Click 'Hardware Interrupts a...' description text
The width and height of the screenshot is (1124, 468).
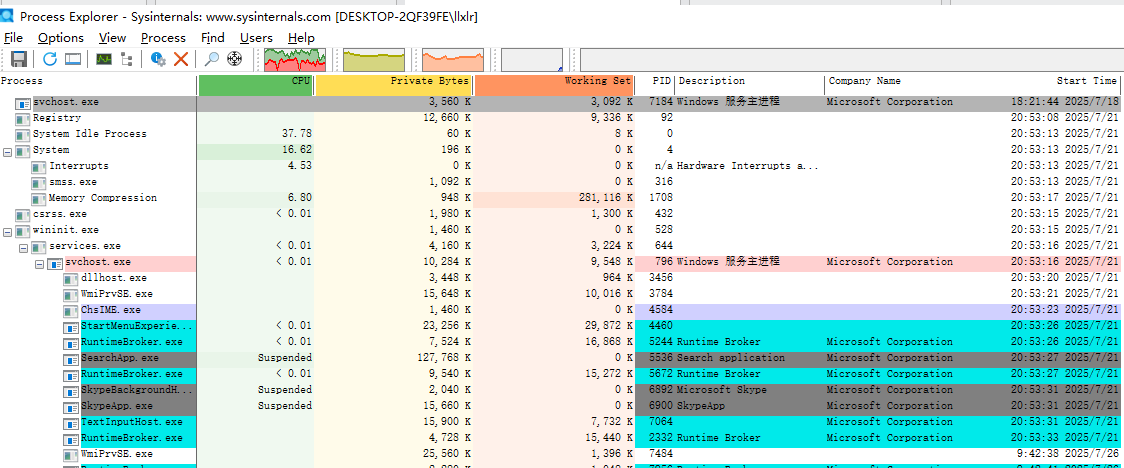click(748, 166)
